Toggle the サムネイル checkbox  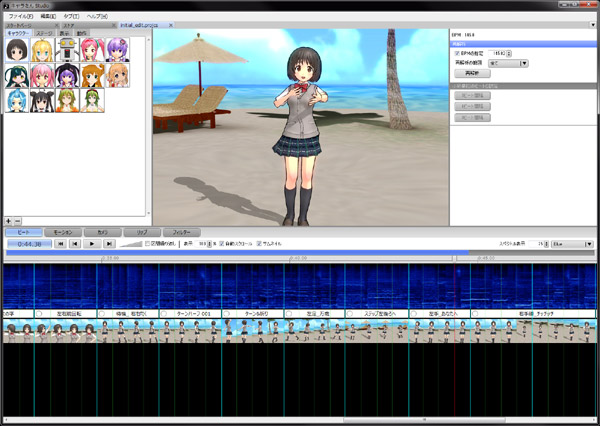259,243
